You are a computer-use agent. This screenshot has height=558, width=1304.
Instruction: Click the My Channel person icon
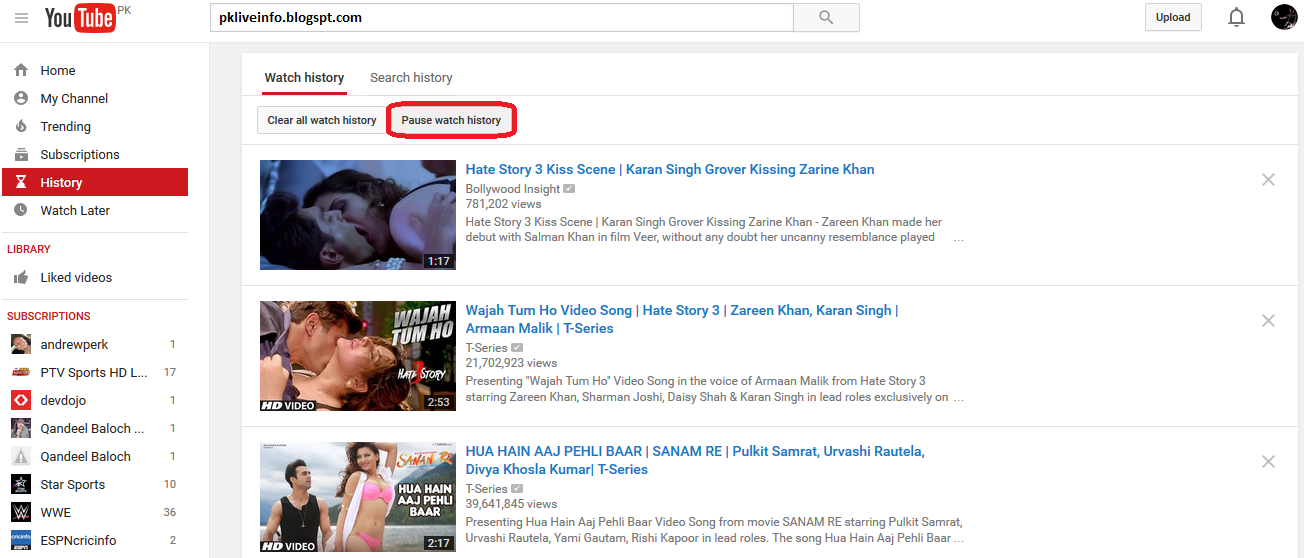click(x=21, y=98)
